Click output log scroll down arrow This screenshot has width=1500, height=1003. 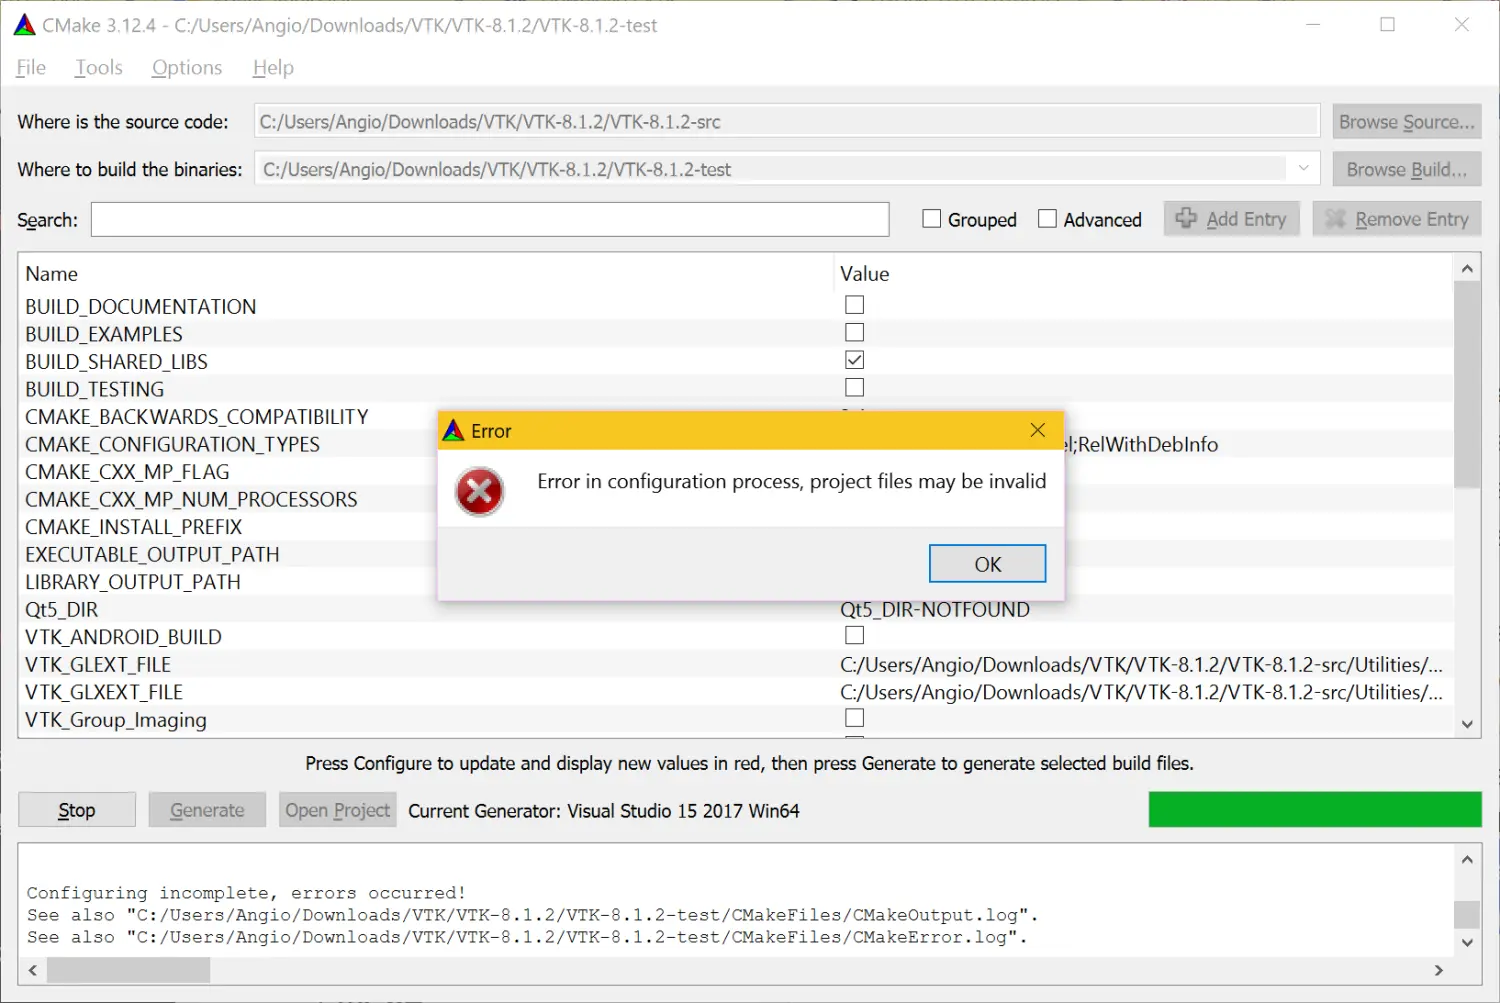click(1467, 942)
